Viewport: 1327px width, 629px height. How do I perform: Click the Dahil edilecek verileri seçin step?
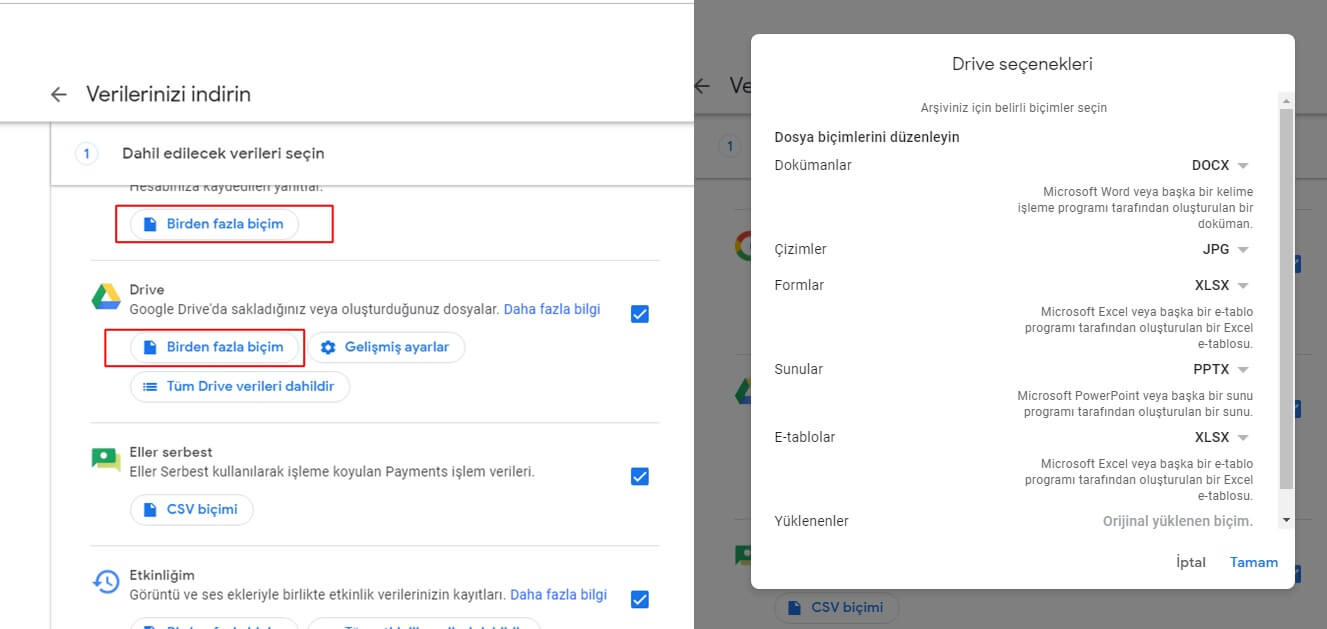pos(223,153)
